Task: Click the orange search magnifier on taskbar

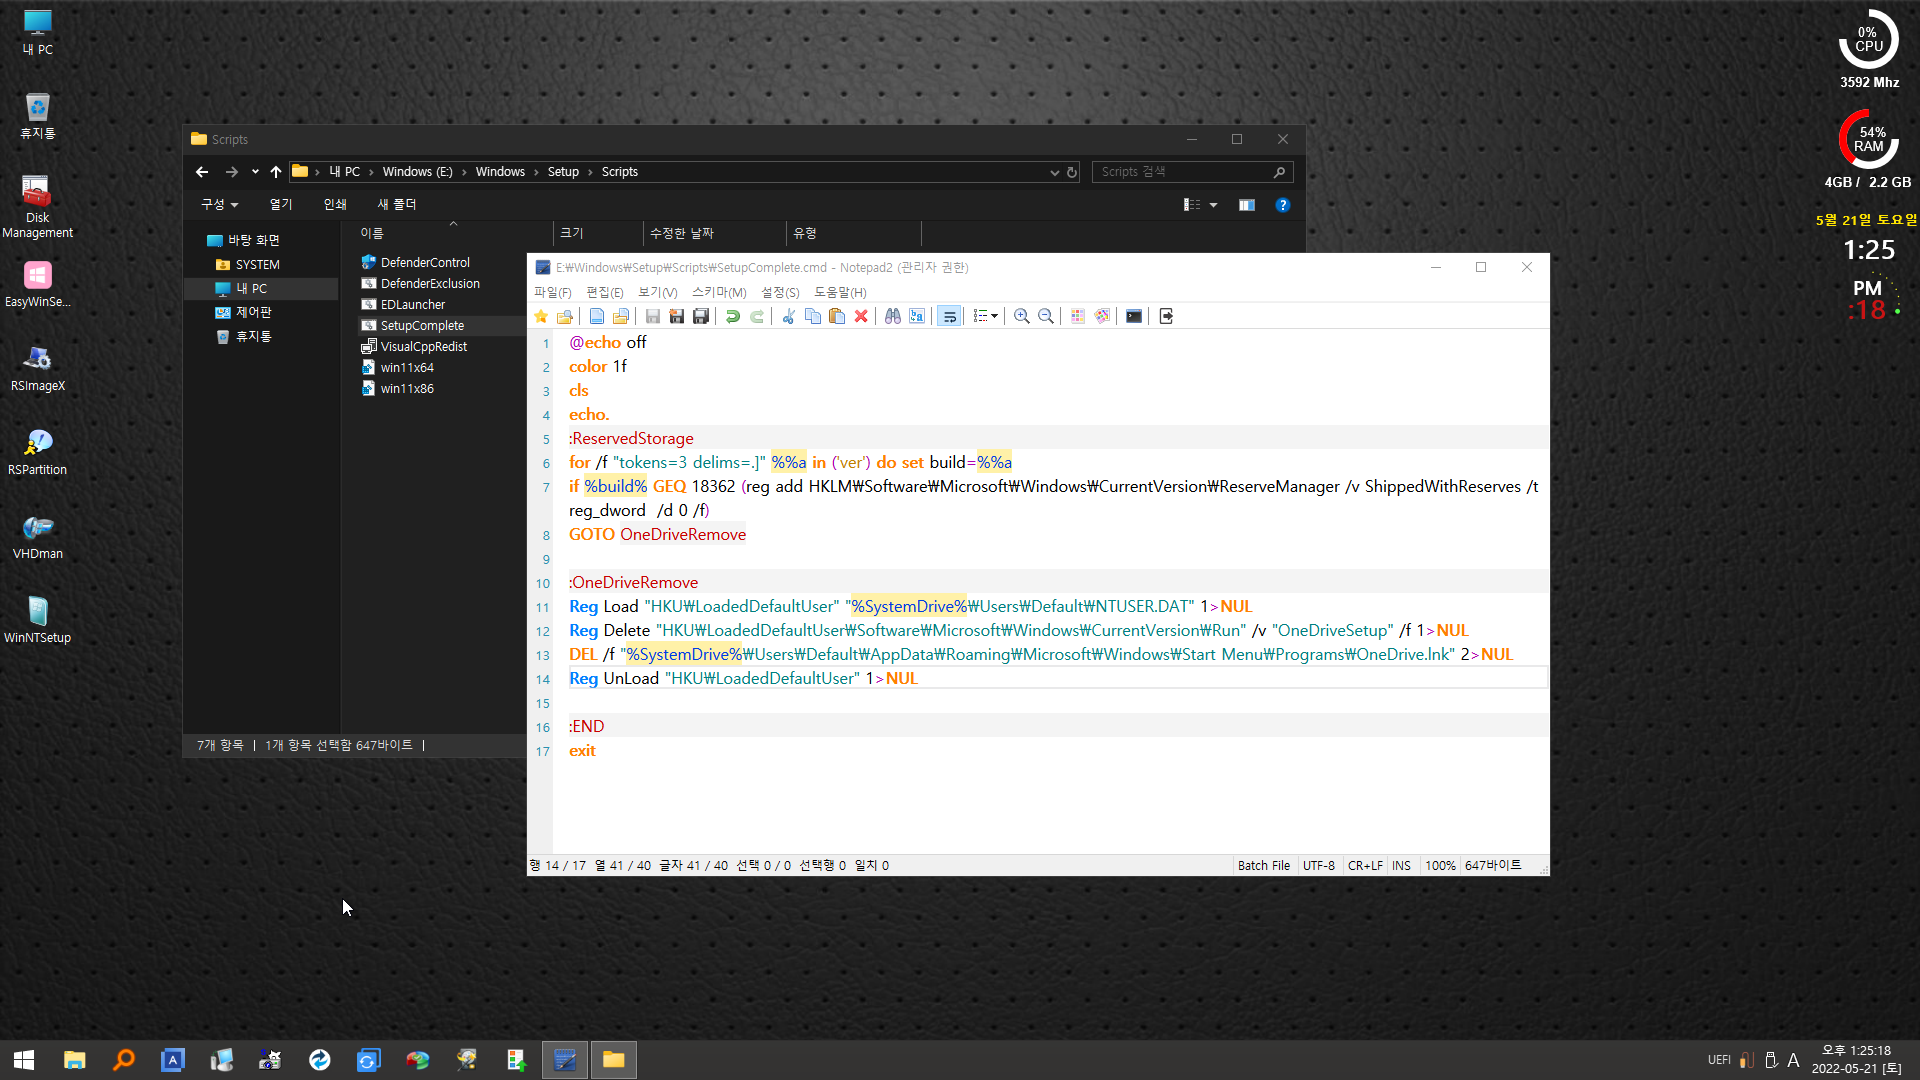Action: tap(124, 1060)
